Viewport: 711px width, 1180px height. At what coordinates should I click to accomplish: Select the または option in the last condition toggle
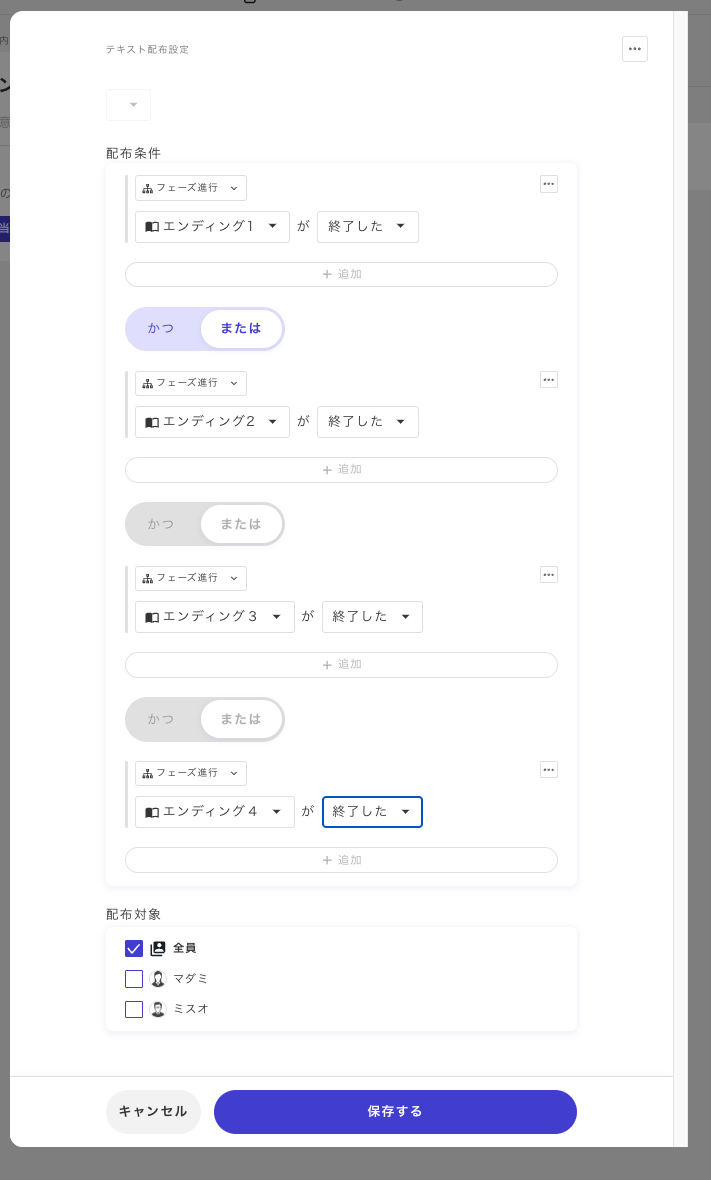(x=241, y=719)
